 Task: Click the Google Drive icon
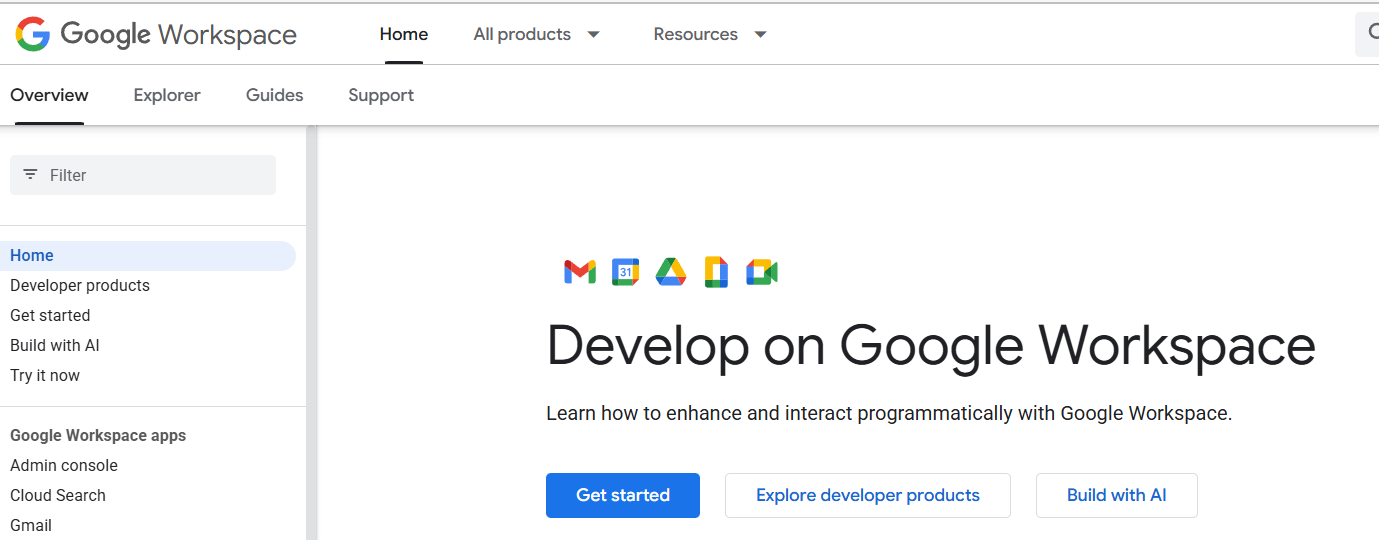point(671,272)
